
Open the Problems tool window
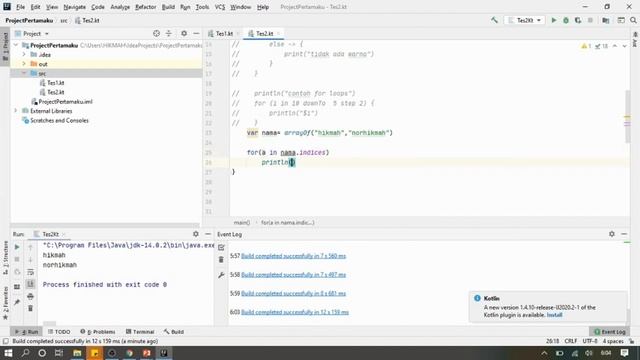click(98, 331)
